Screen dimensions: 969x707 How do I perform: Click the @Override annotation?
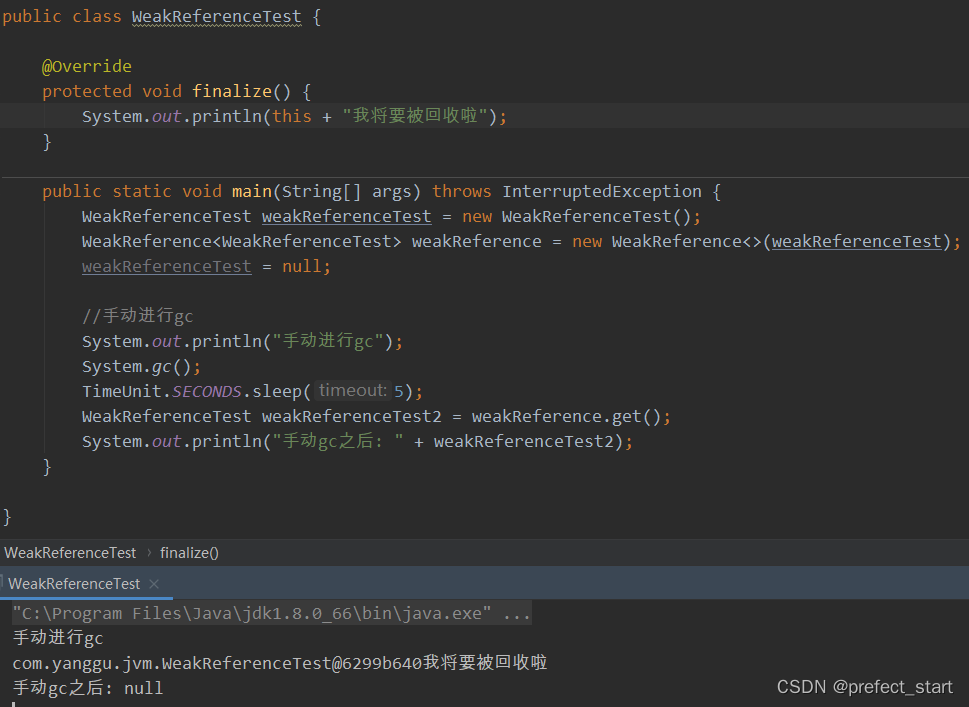pyautogui.click(x=87, y=66)
